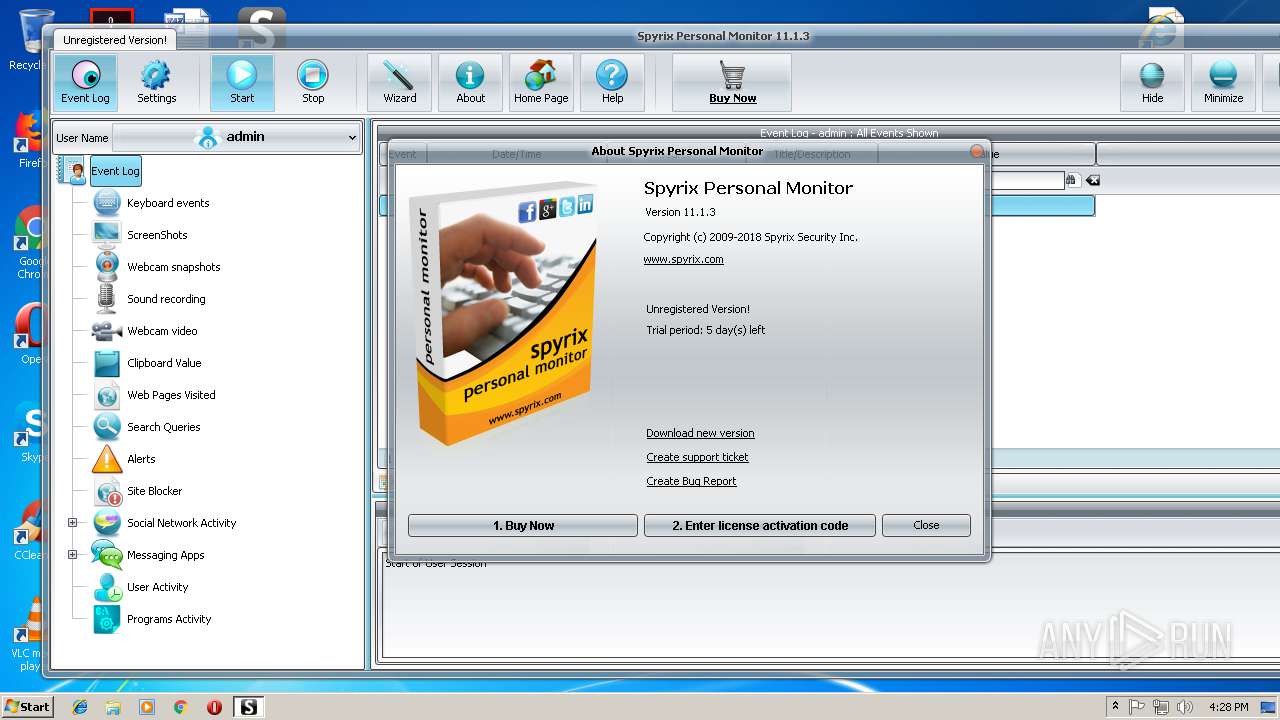Click the Create support ticket link
1280x720 pixels.
click(x=697, y=457)
